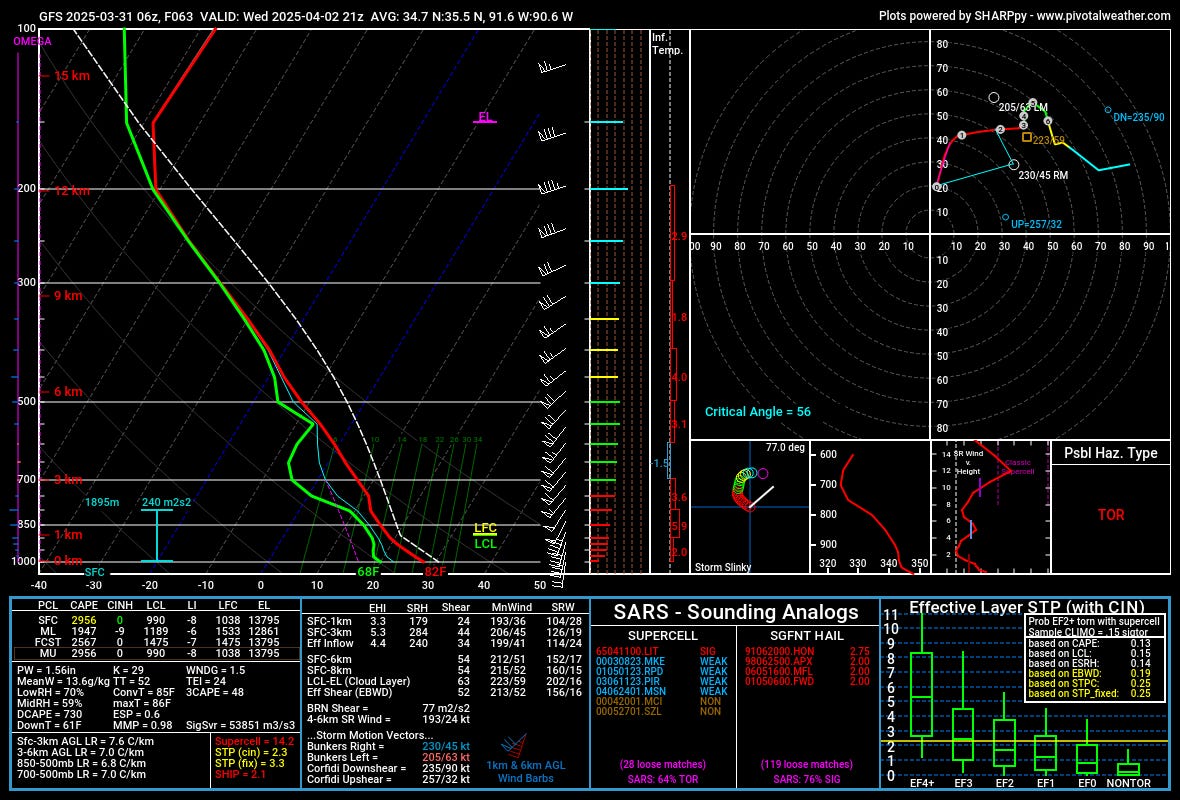Click the NONTOR green box in STP boxplot
The image size is (1180, 800).
pyautogui.click(x=1127, y=769)
